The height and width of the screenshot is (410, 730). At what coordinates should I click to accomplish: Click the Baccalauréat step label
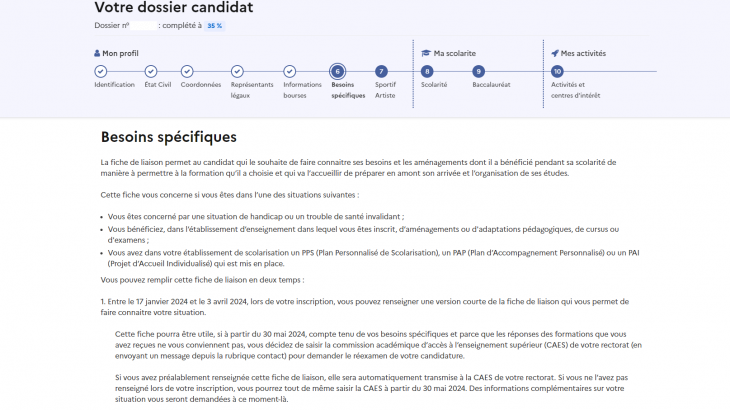tap(491, 85)
